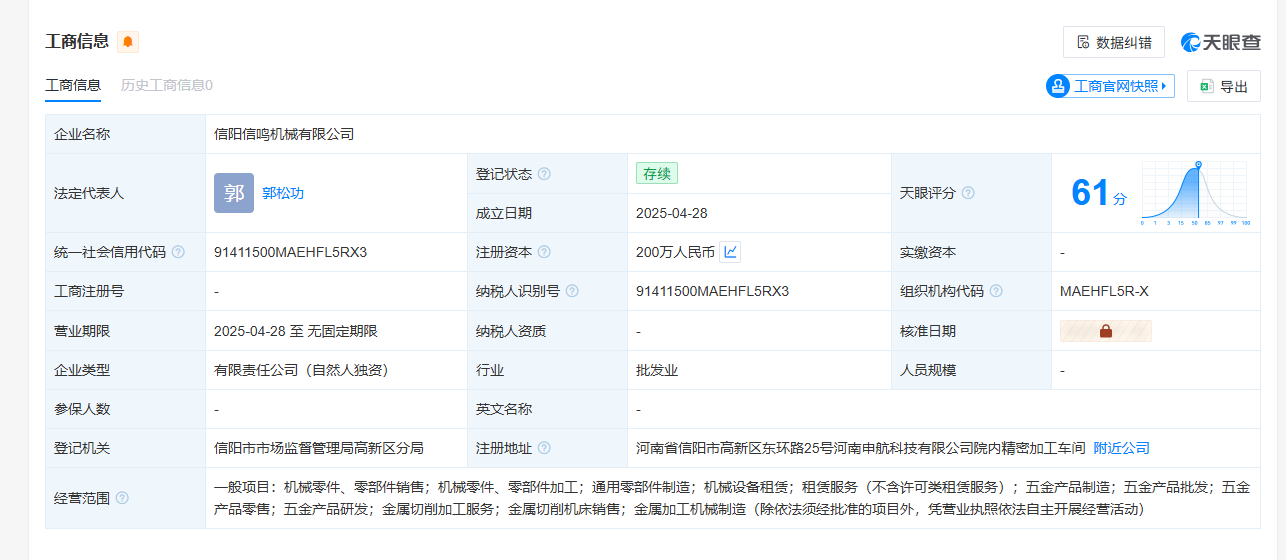
Task: Switch to the 工商信息 tab
Action: pyautogui.click(x=73, y=86)
